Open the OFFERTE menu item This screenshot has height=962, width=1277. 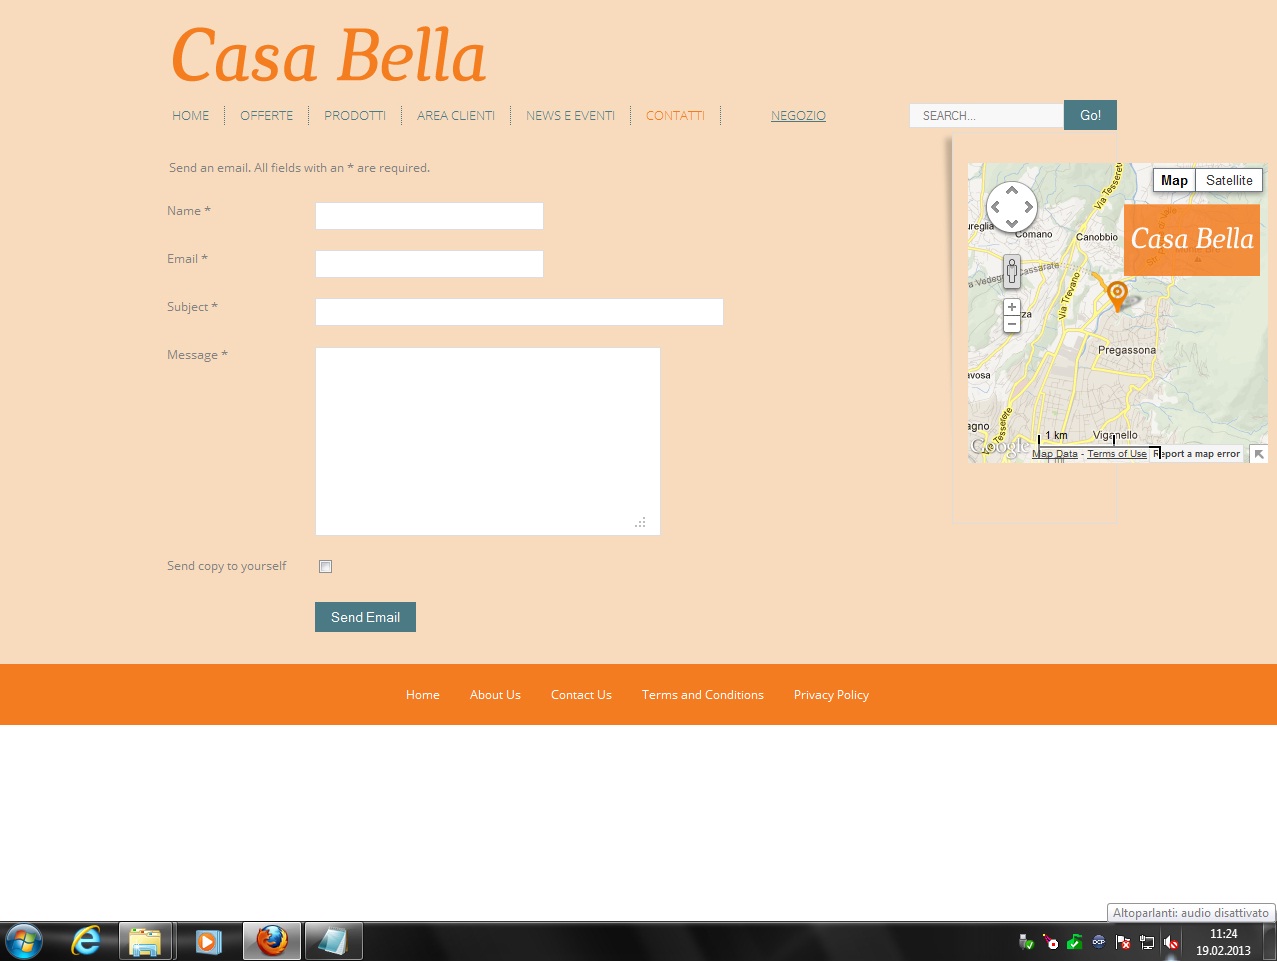(267, 116)
